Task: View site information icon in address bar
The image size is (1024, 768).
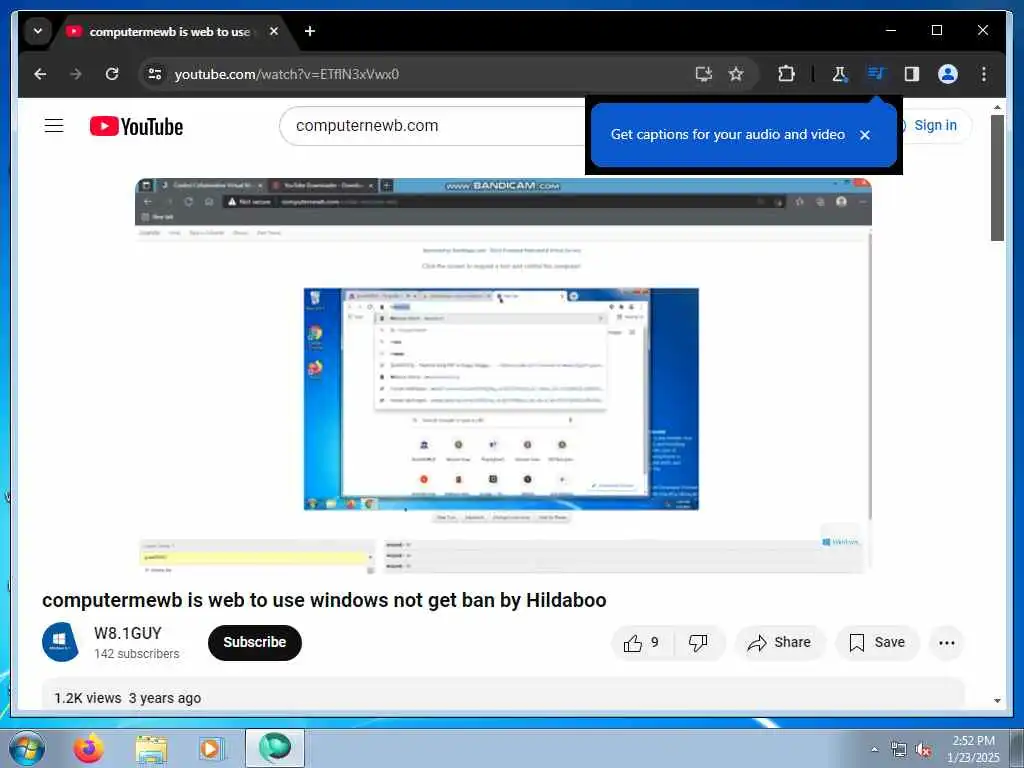Action: point(155,74)
